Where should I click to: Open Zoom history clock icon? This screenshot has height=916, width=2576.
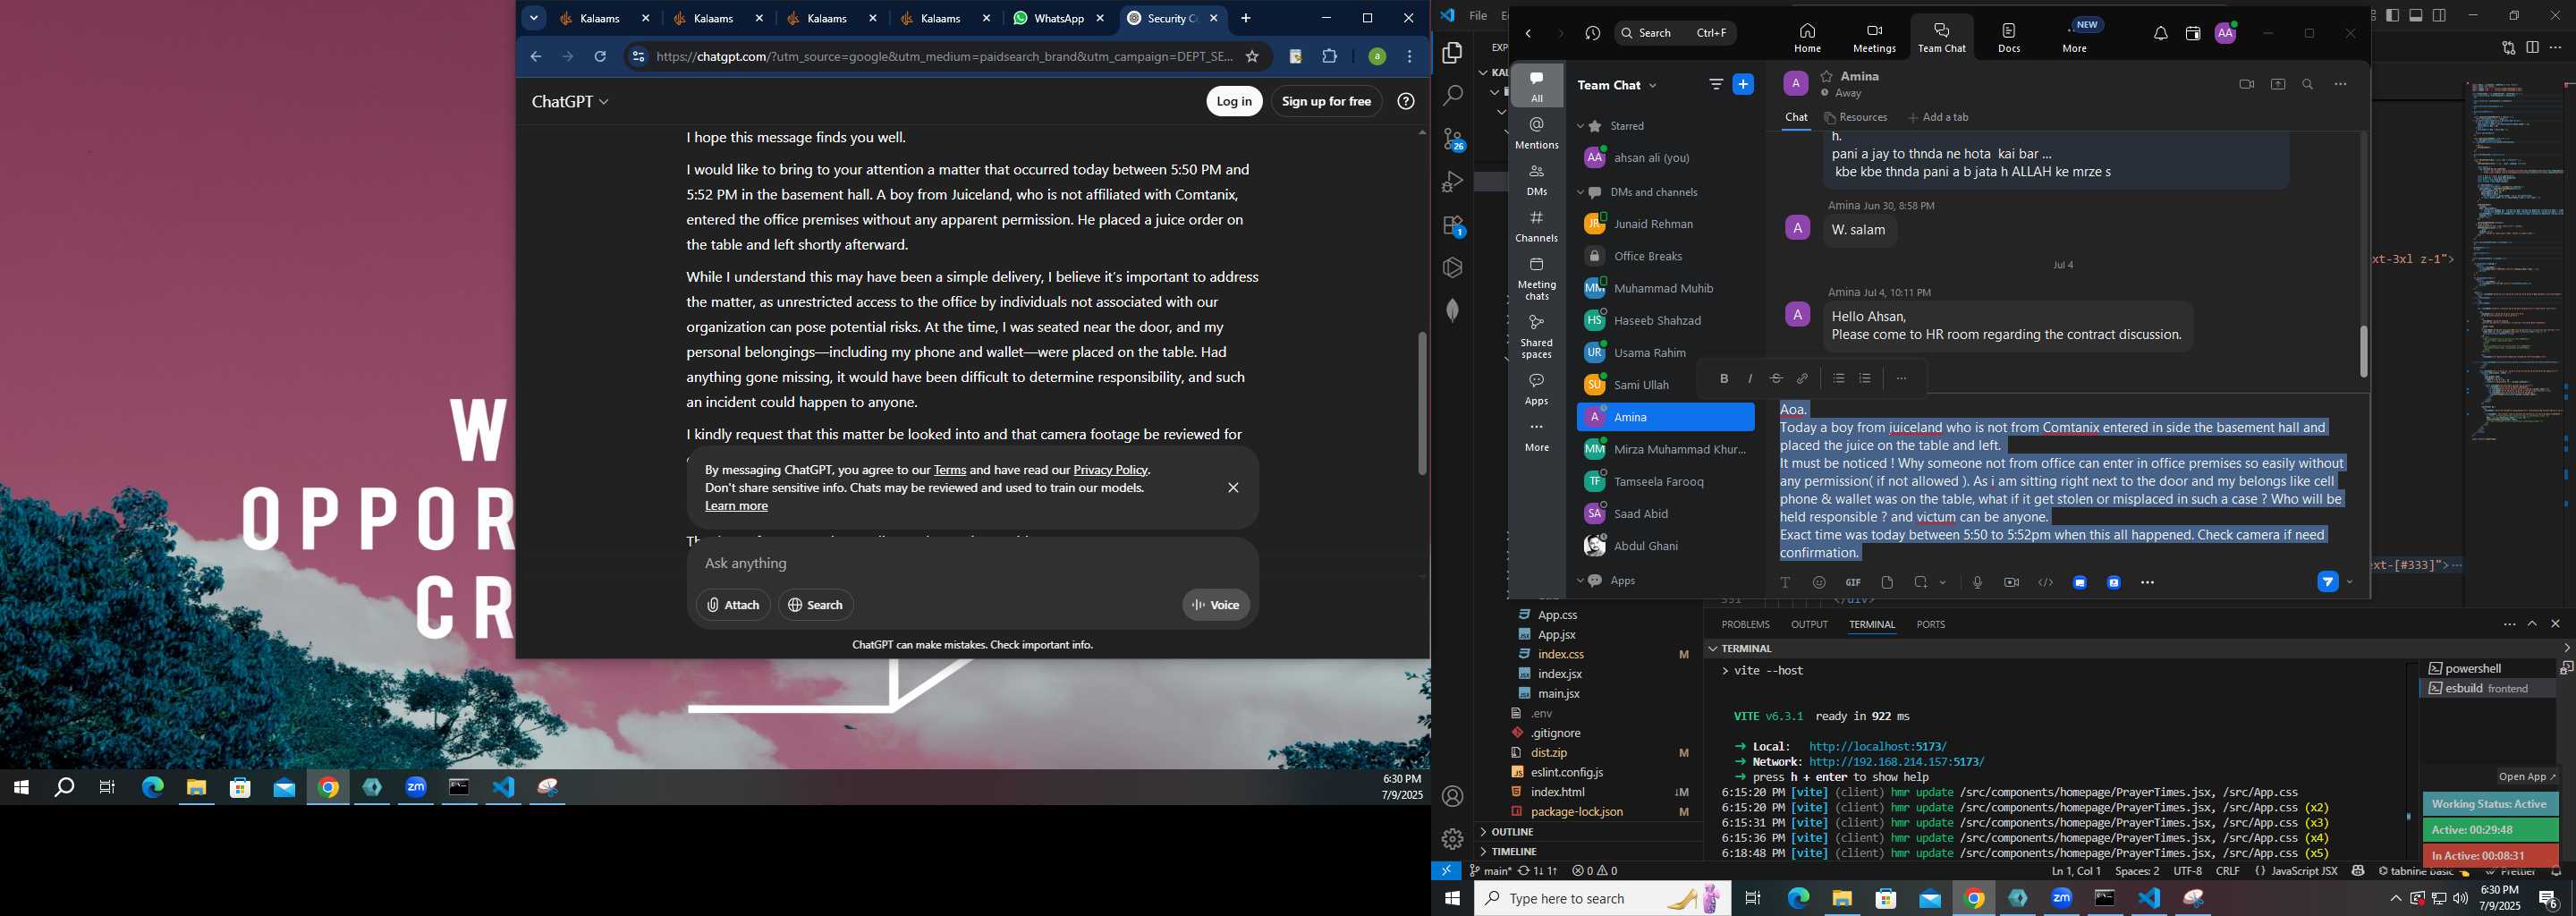point(1592,33)
